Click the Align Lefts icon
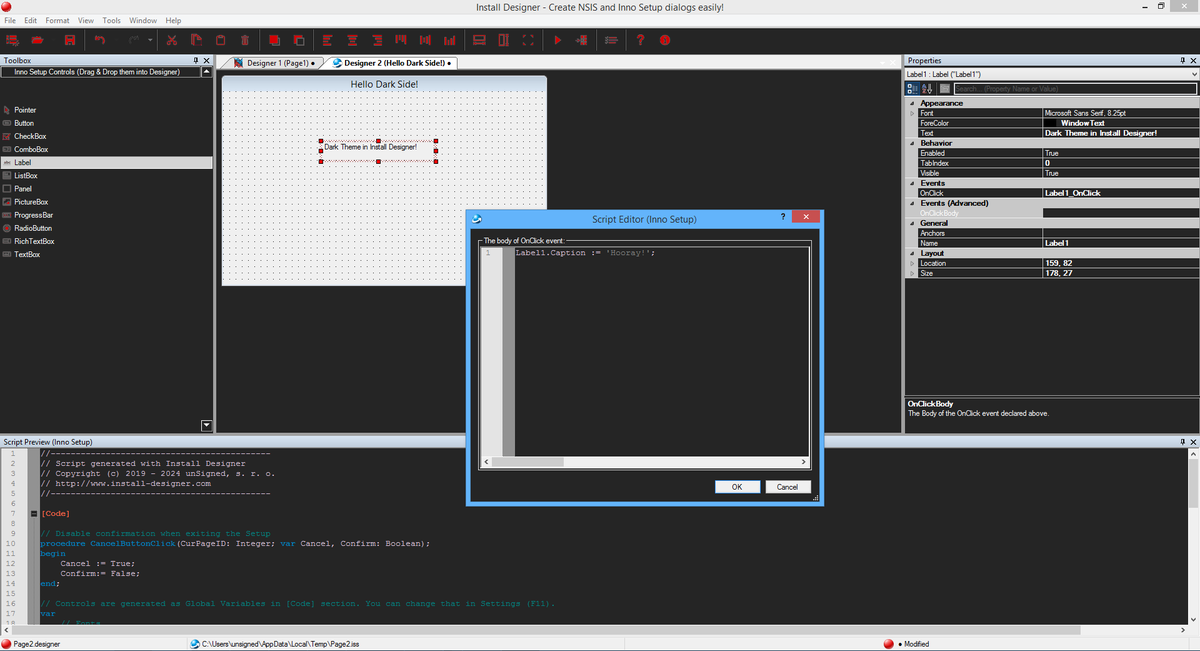Image resolution: width=1200 pixels, height=651 pixels. point(327,40)
